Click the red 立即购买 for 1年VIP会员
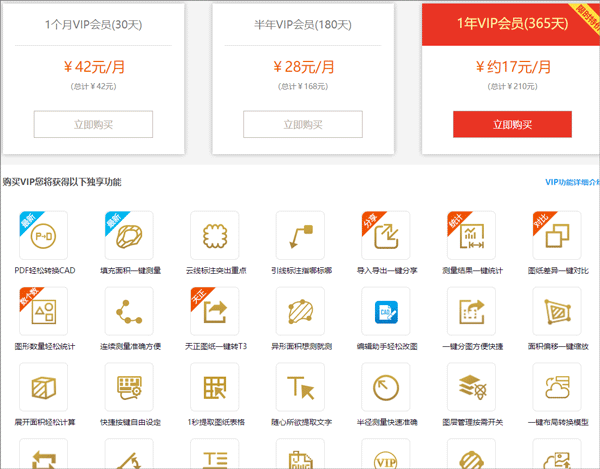This screenshot has height=469, width=600. (512, 124)
